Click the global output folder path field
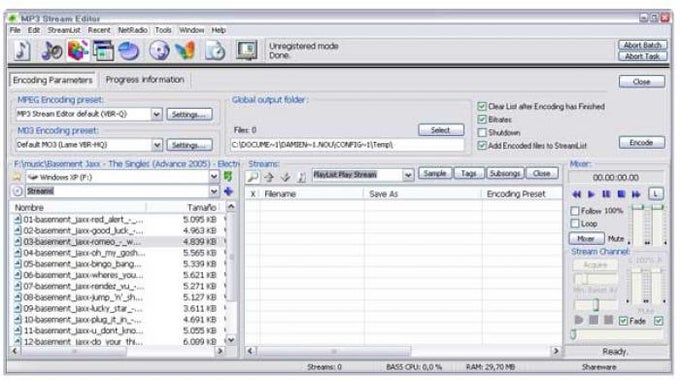Image resolution: width=680 pixels, height=380 pixels. (347, 145)
